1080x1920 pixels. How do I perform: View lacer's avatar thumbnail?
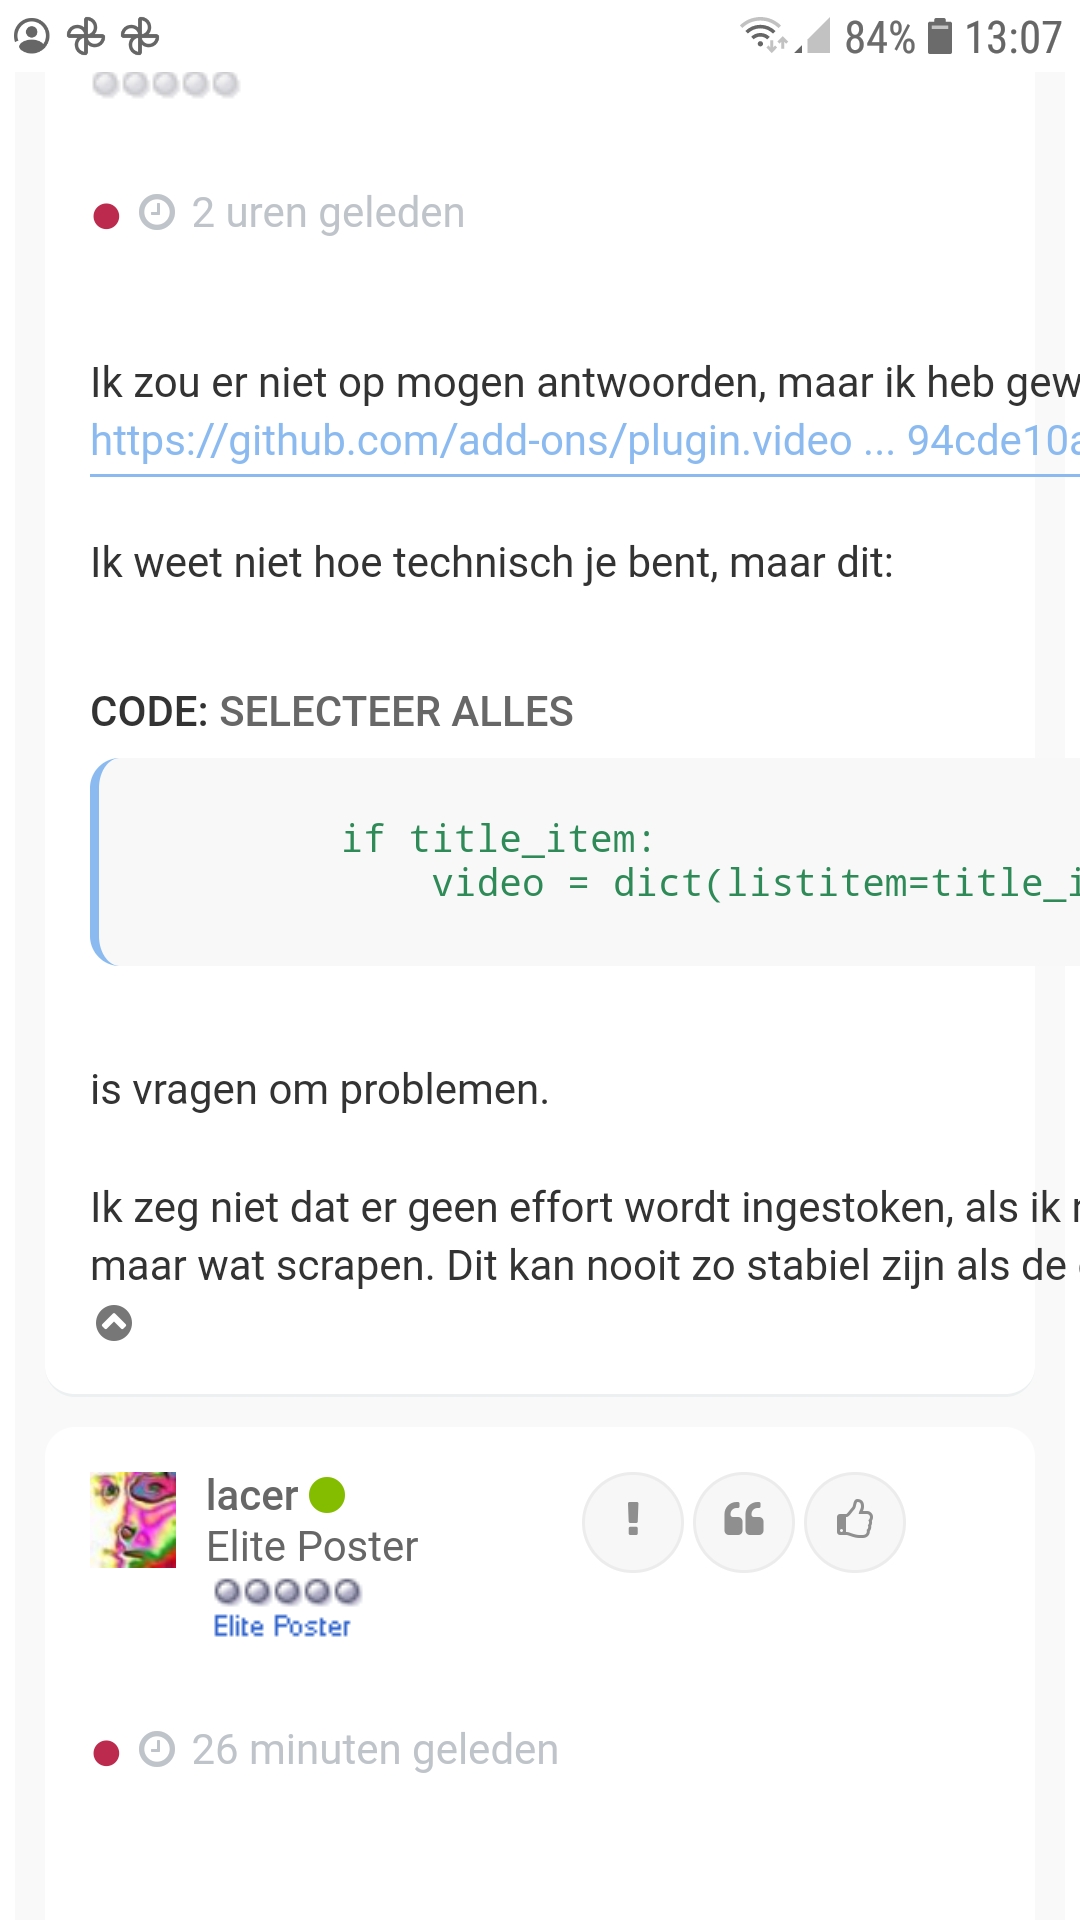pos(133,1519)
